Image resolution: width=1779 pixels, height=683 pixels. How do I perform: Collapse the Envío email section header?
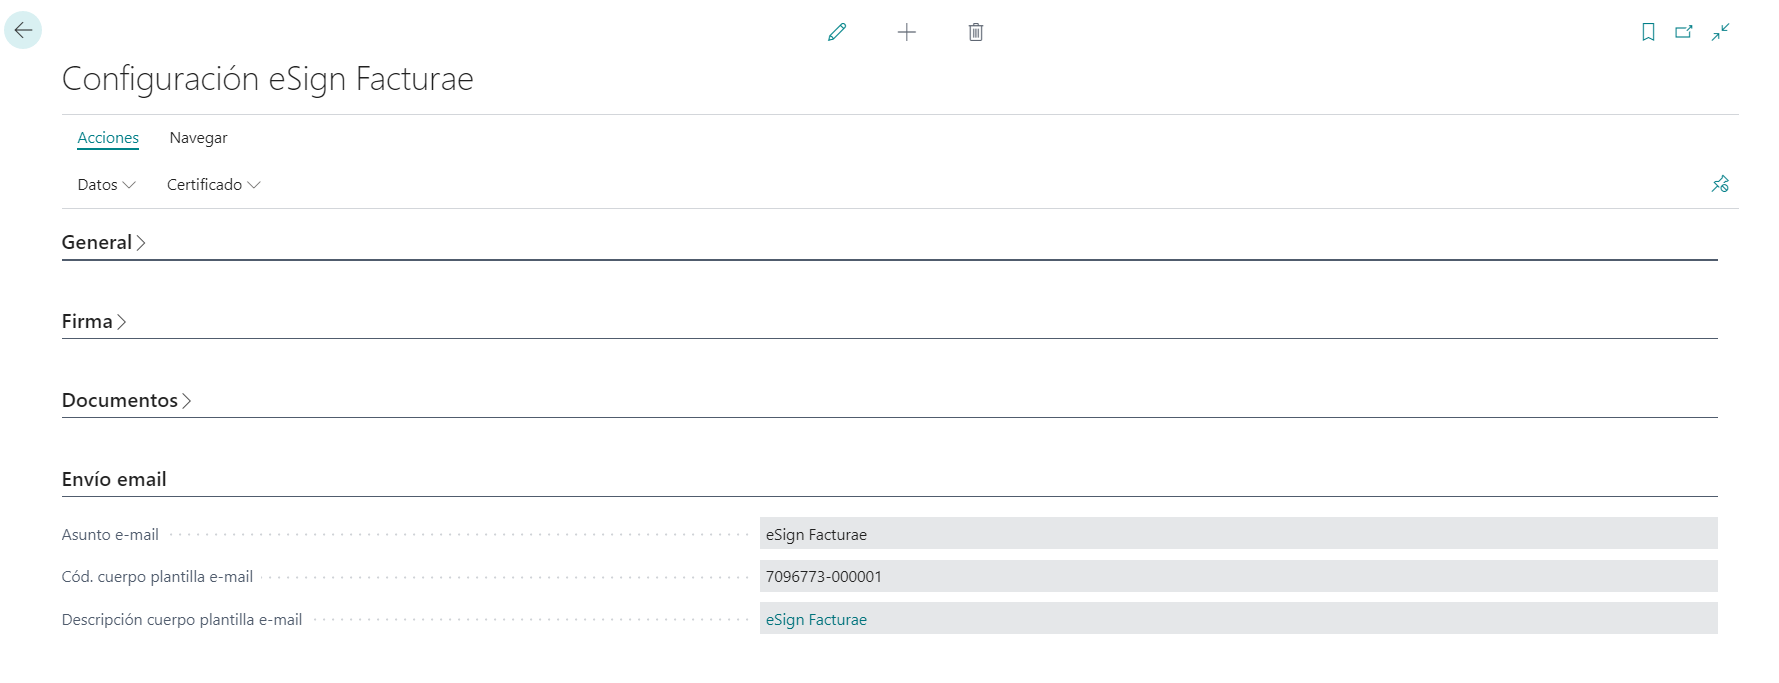[x=114, y=480]
